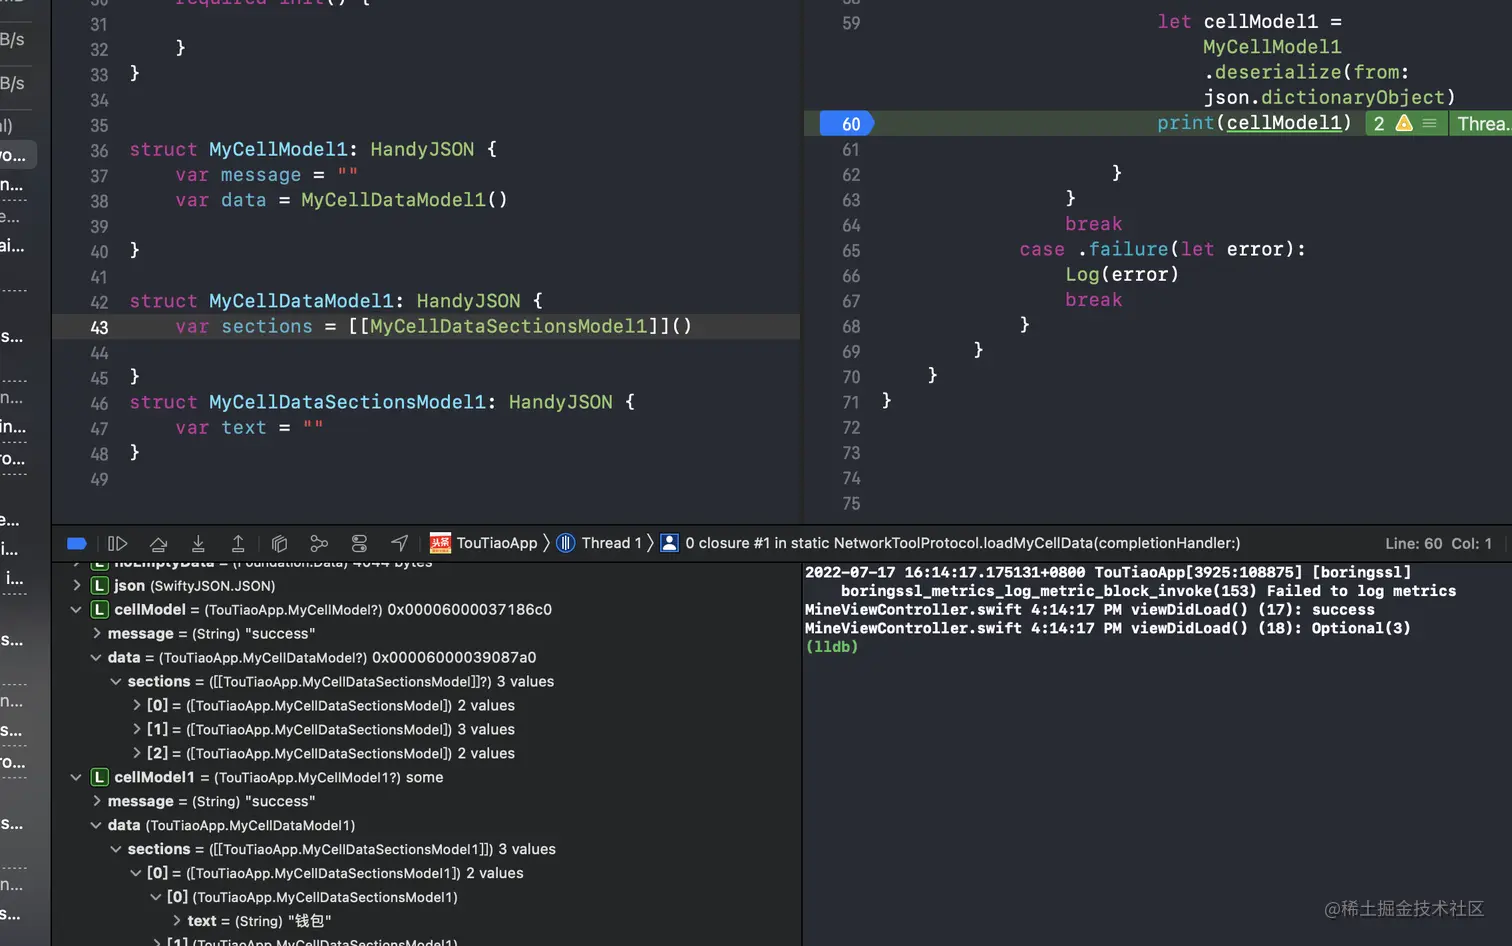
Task: Click HandyJSON on line 46
Action: tap(561, 402)
